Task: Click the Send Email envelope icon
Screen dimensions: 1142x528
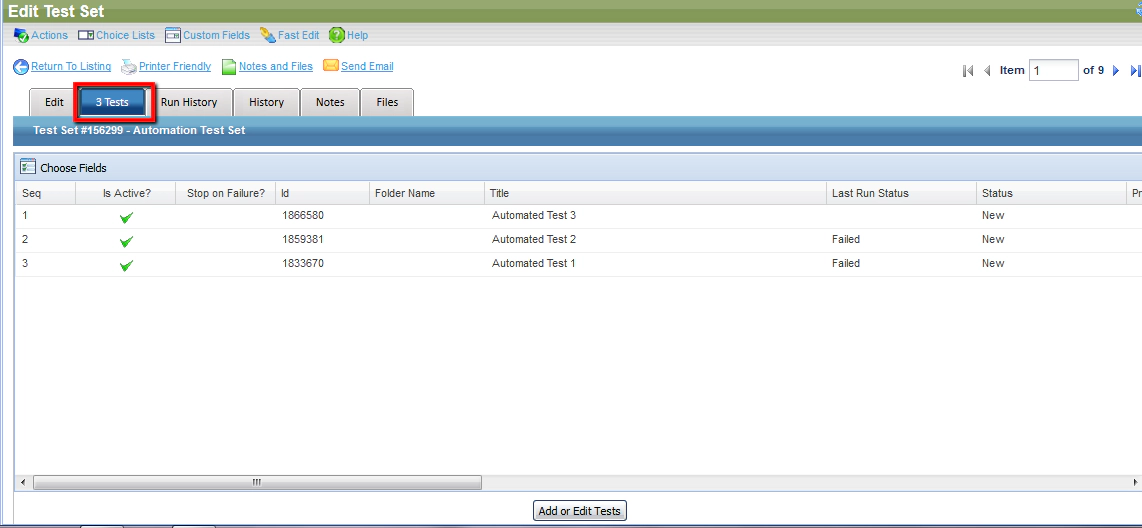Action: click(331, 66)
